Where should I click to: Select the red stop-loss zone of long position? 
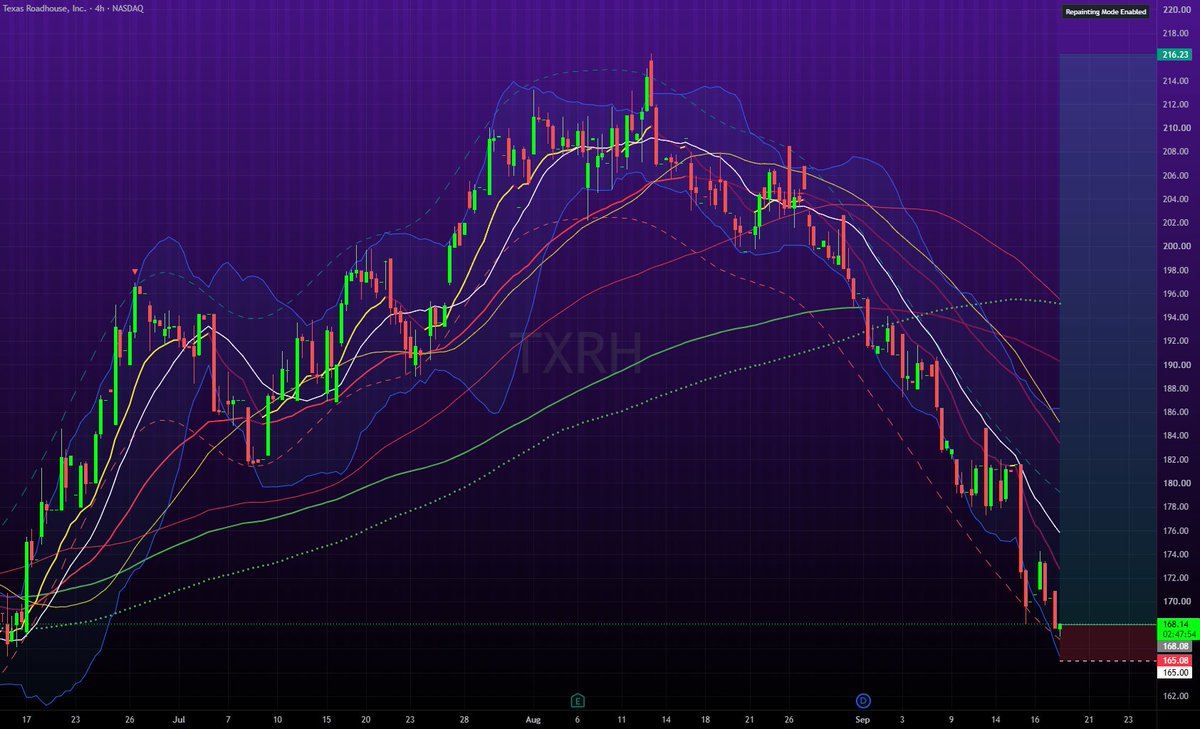[x=1107, y=643]
